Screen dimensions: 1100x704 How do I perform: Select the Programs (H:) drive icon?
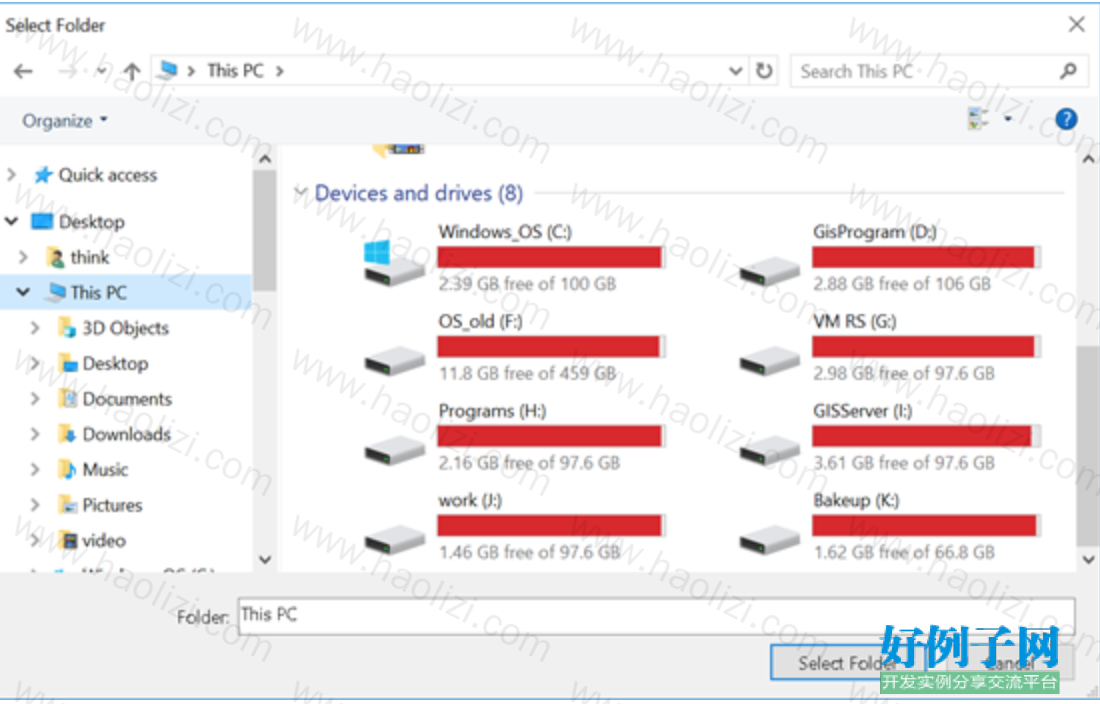pos(394,449)
